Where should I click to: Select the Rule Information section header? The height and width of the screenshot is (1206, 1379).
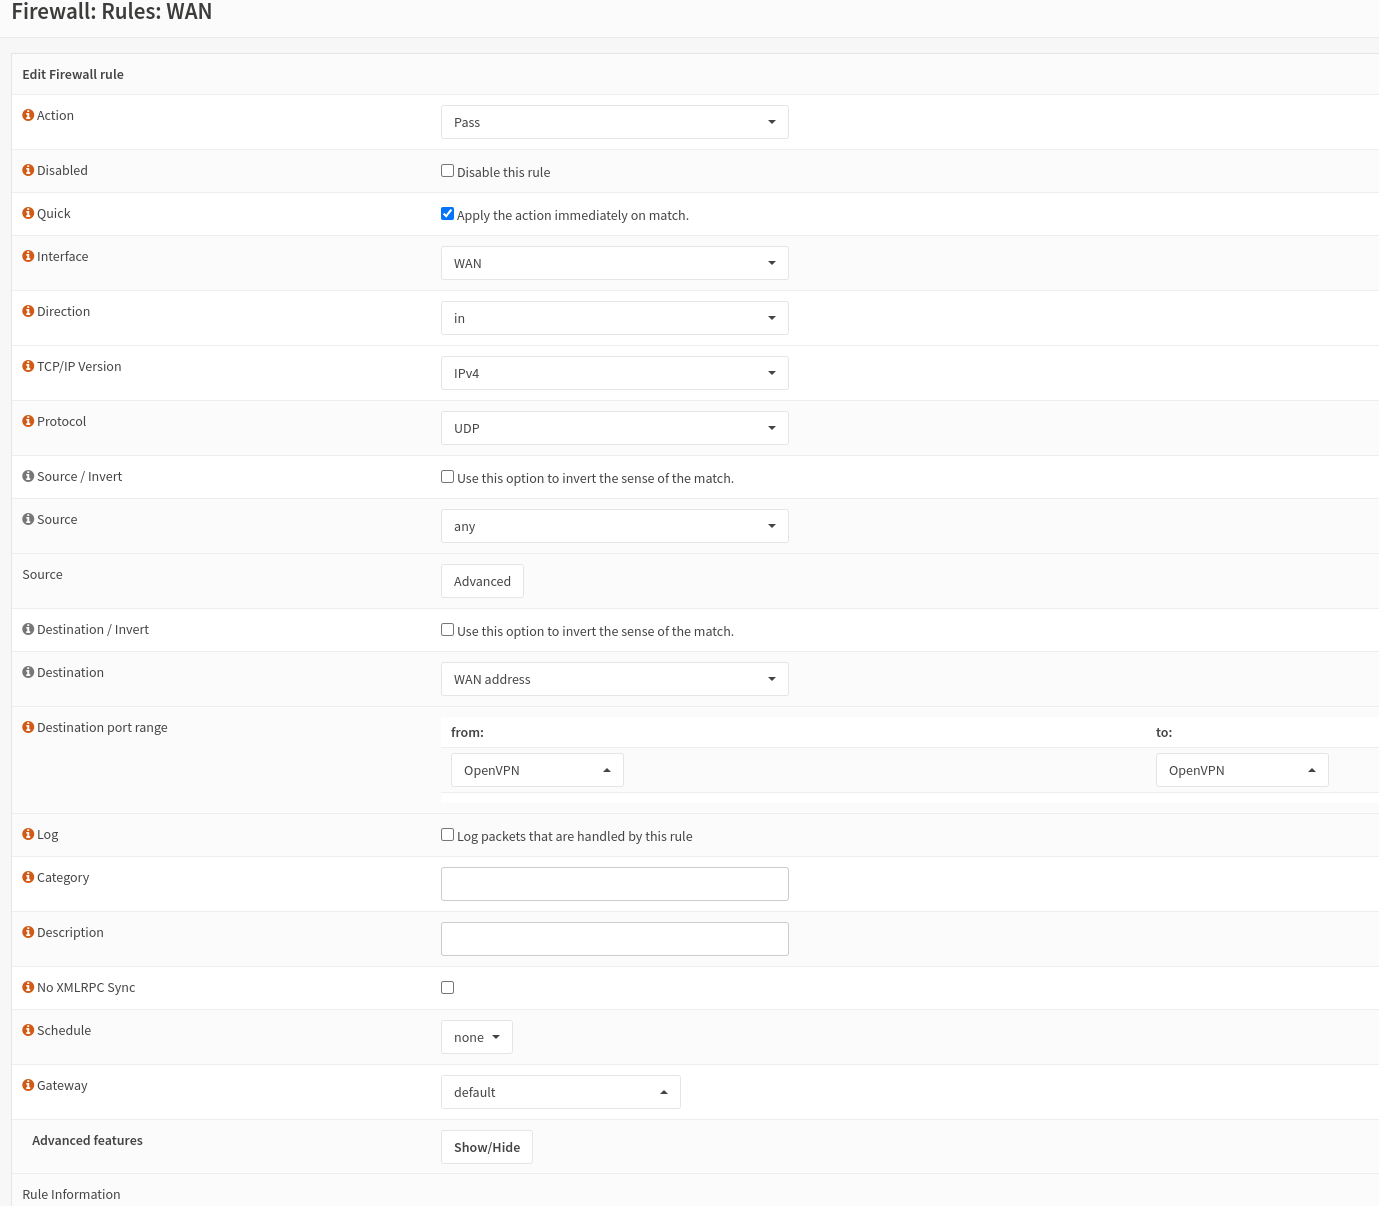(71, 1193)
